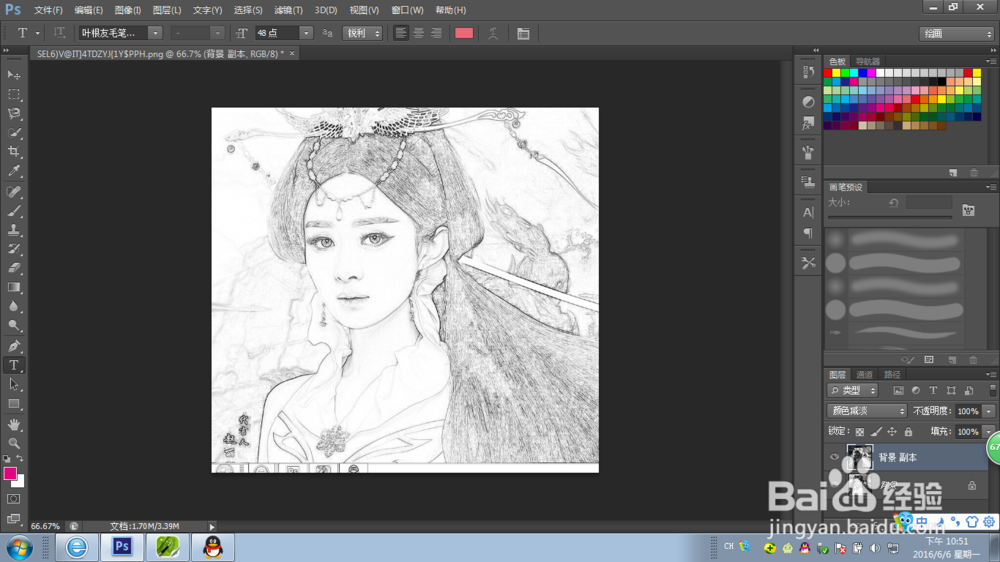The image size is (1000, 562).
Task: Switch to the 导航器 tab
Action: tap(867, 61)
